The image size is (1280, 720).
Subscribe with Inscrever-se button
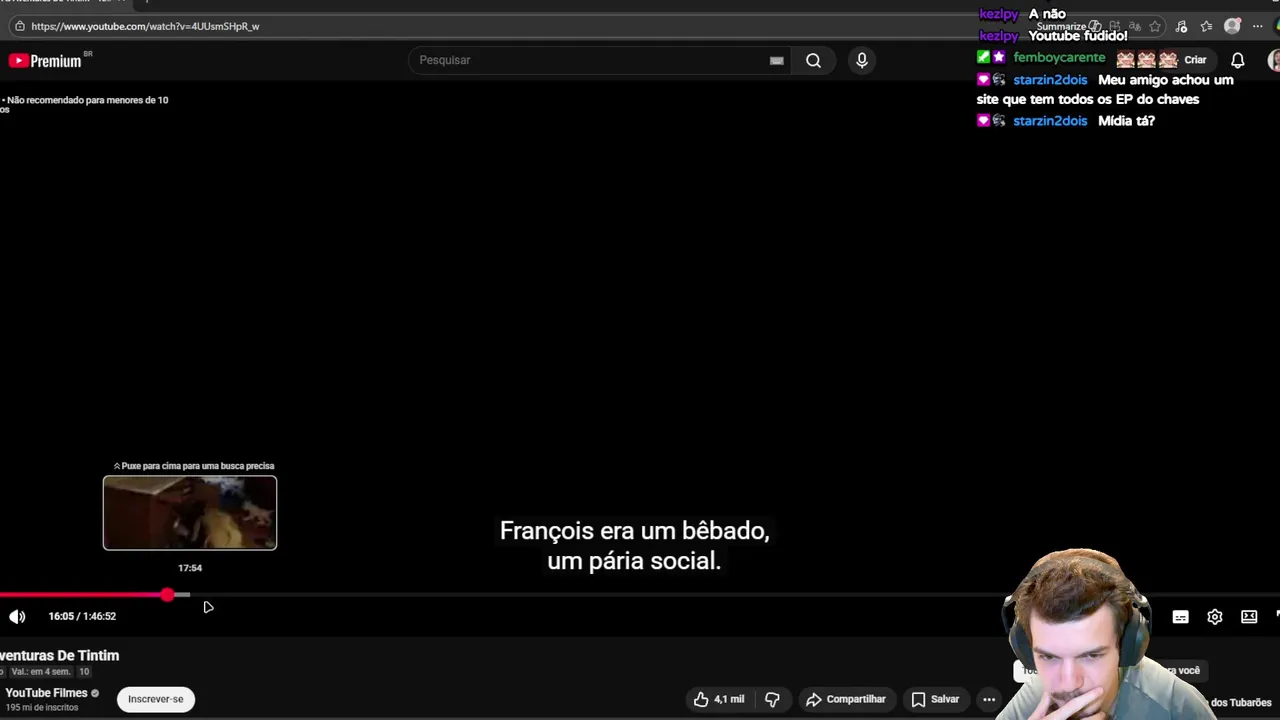(156, 699)
